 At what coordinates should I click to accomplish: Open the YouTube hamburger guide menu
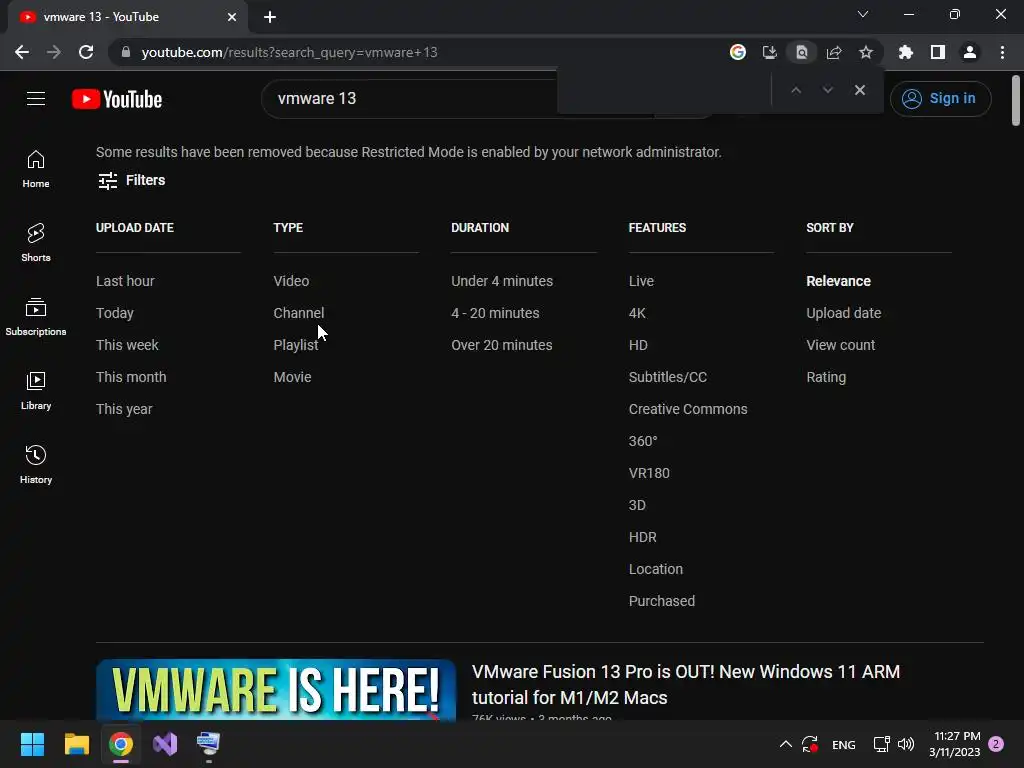tap(36, 99)
